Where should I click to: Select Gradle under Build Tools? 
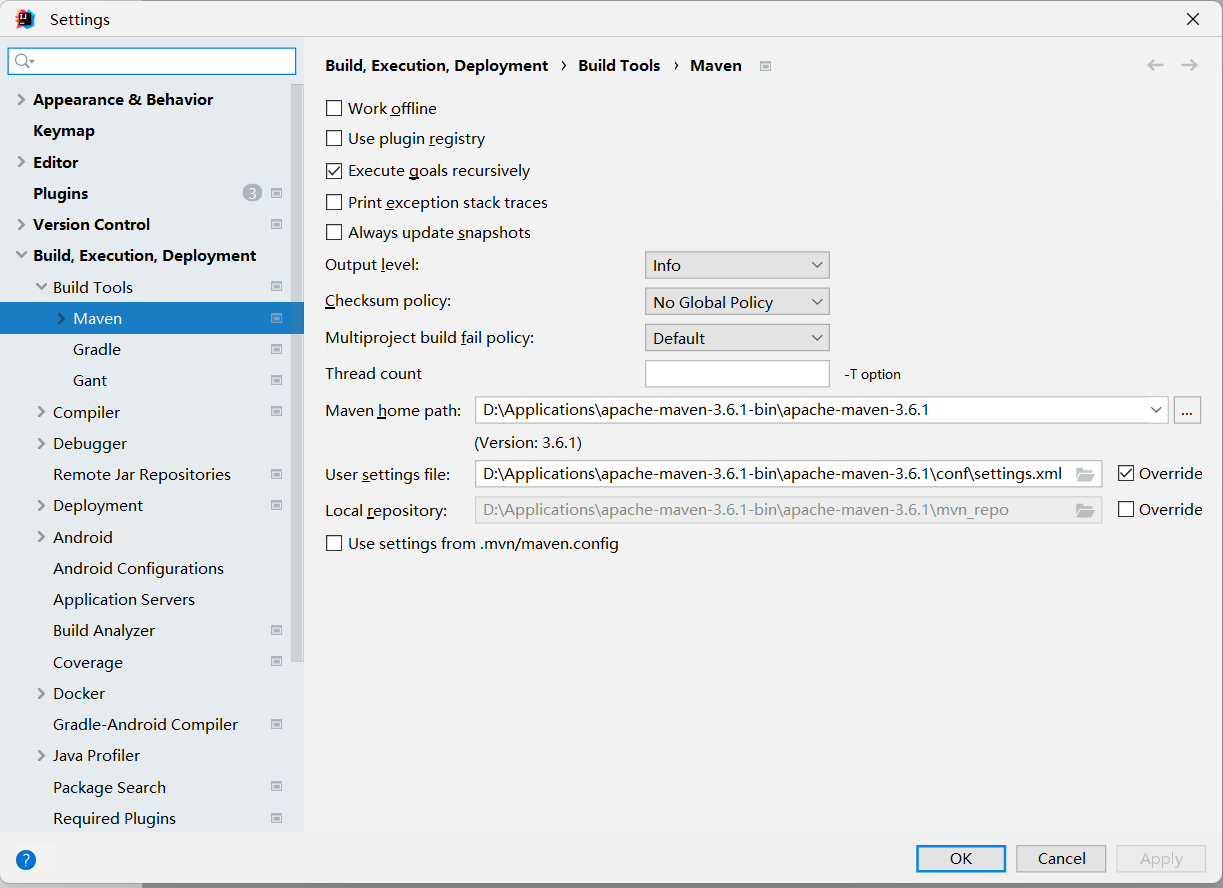(97, 349)
